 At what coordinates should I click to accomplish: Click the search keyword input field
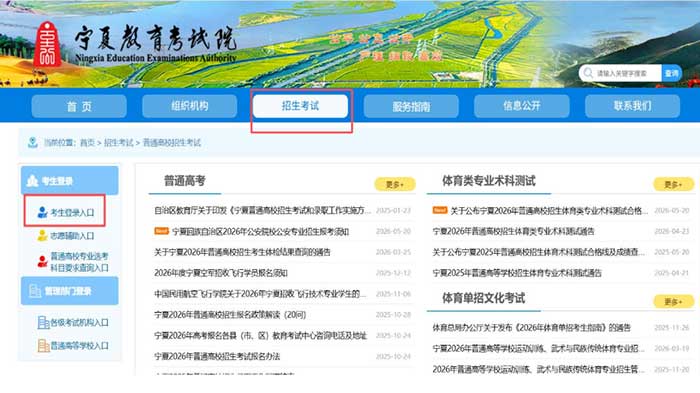pyautogui.click(x=621, y=73)
